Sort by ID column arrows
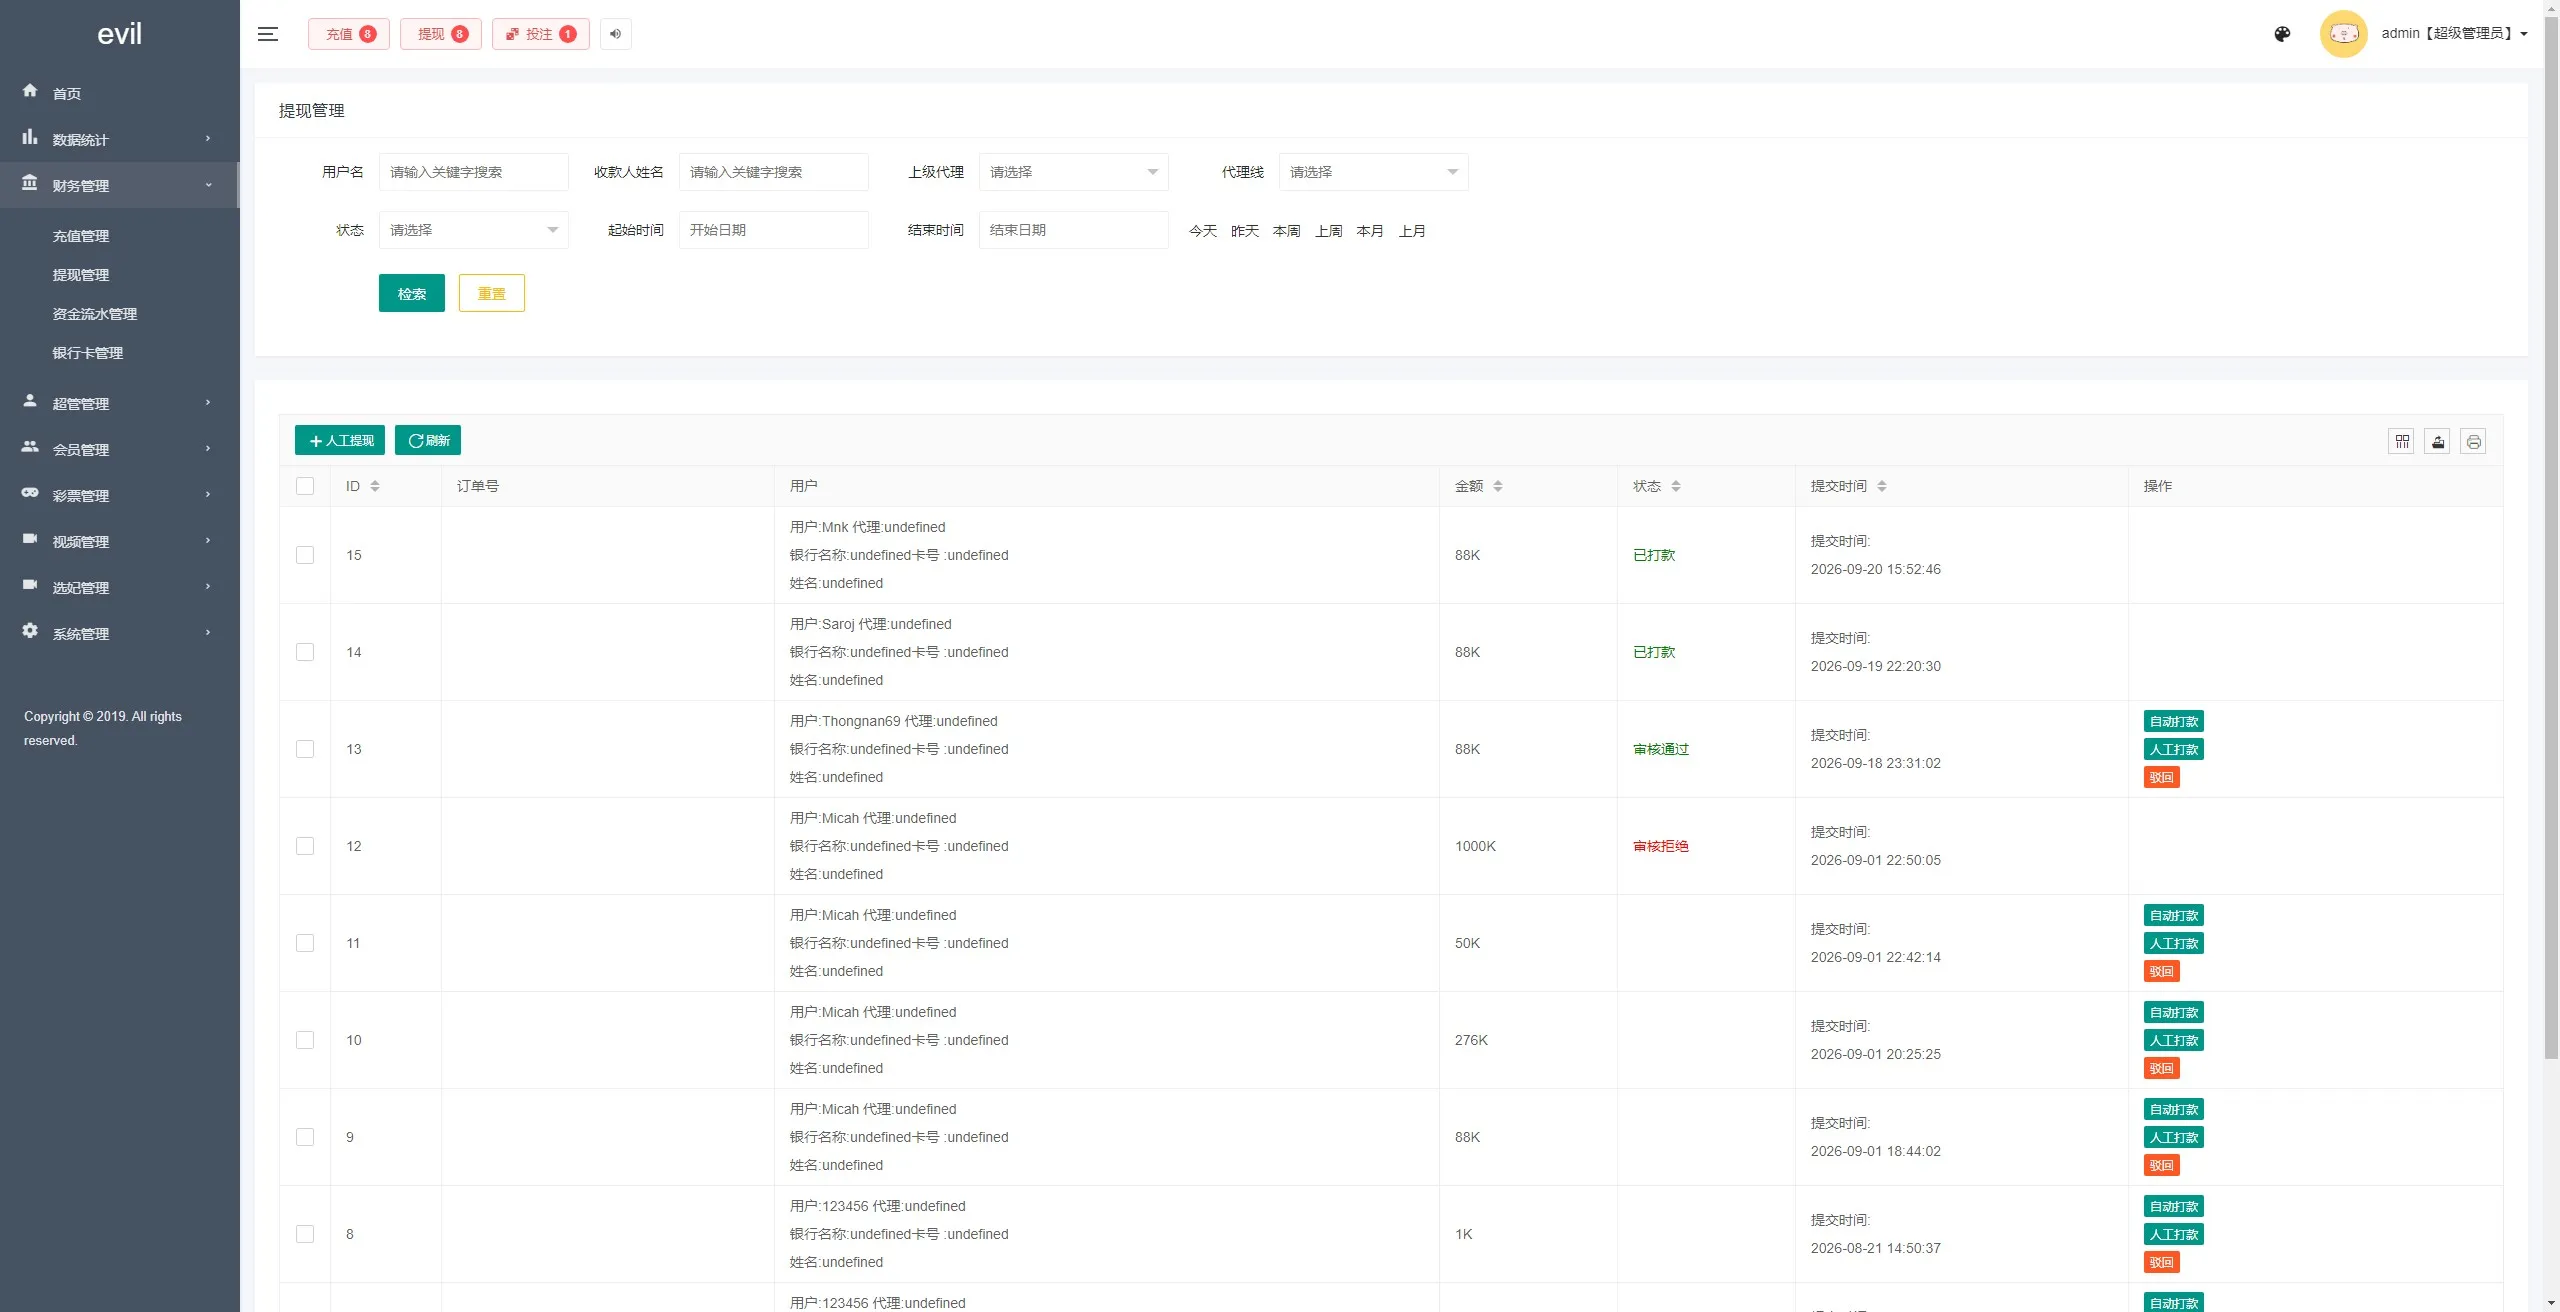The height and width of the screenshot is (1312, 2560). [x=375, y=486]
